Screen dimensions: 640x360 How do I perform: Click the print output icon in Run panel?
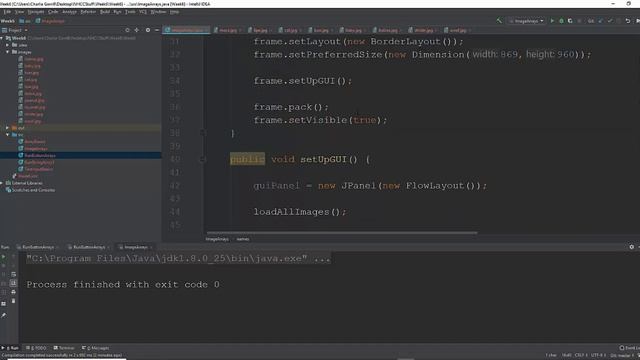pyautogui.click(x=13, y=292)
